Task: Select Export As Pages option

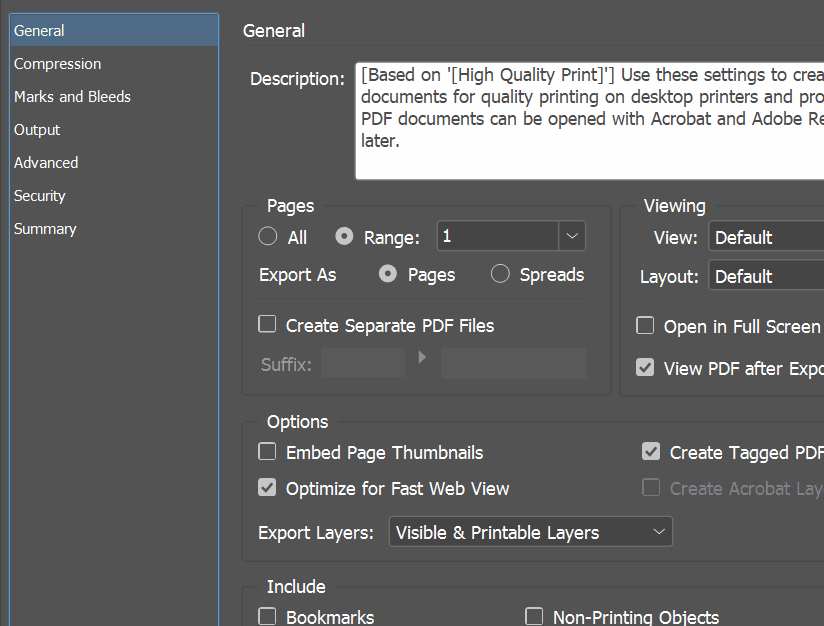Action: pos(388,274)
